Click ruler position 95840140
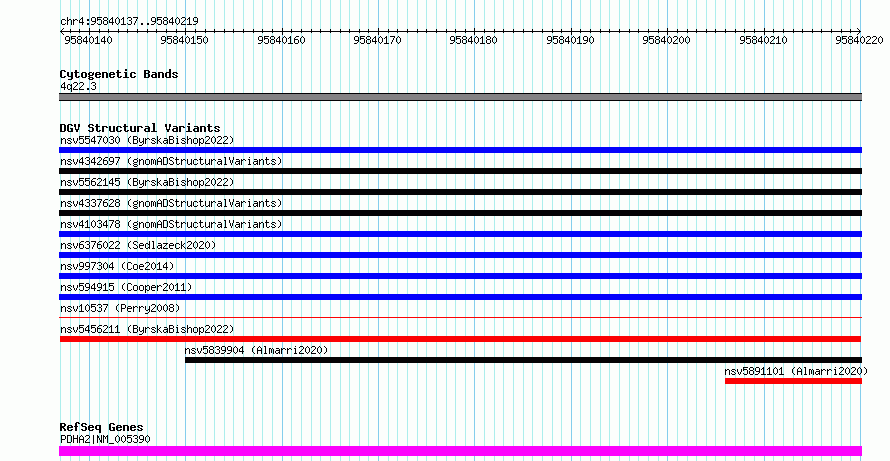 89,40
